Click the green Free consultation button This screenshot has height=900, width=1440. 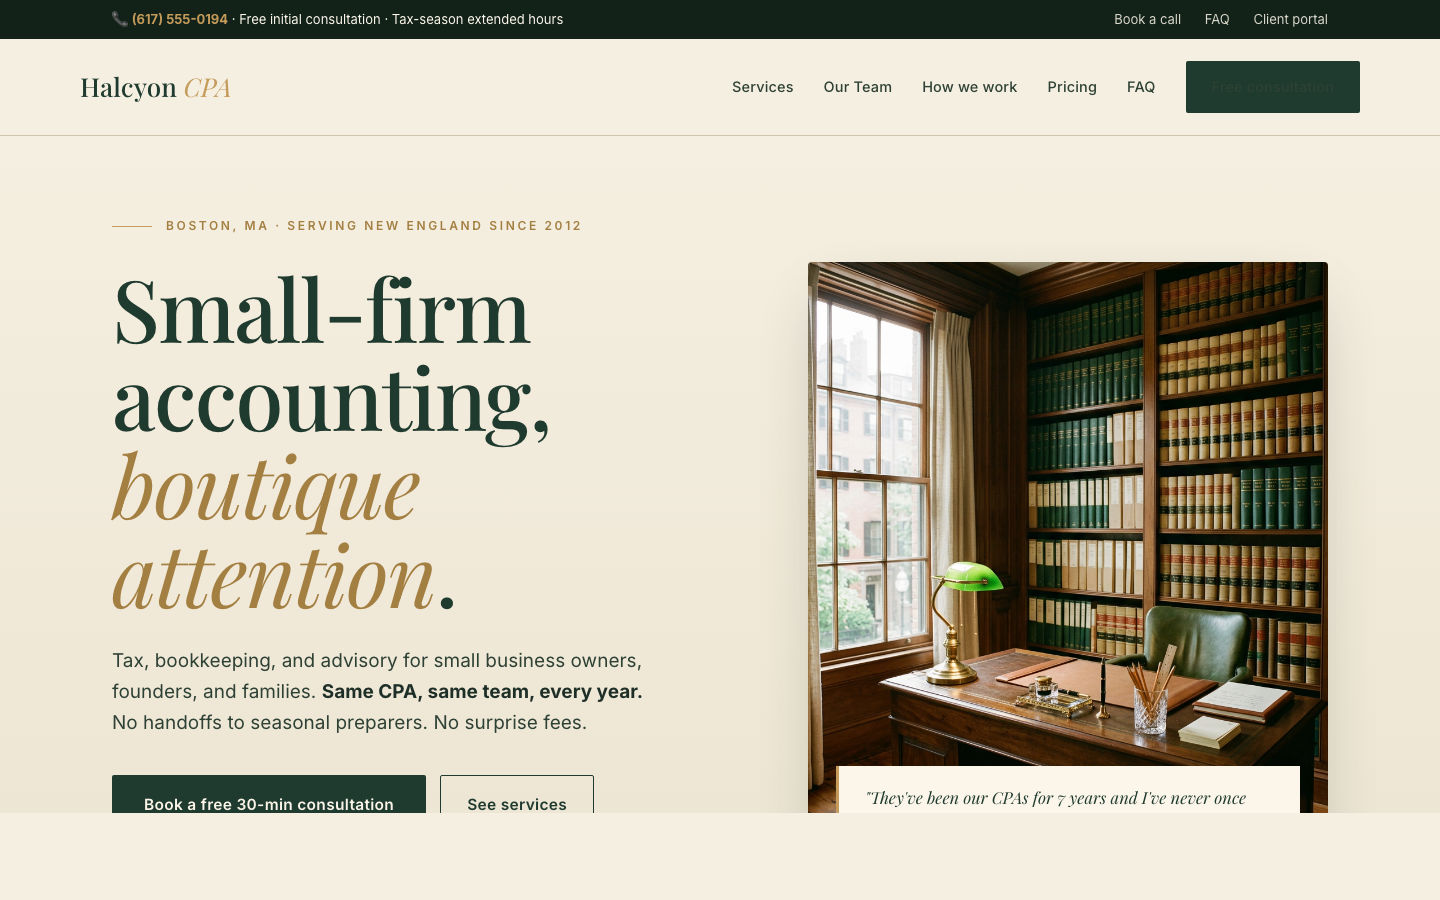click(x=1272, y=87)
